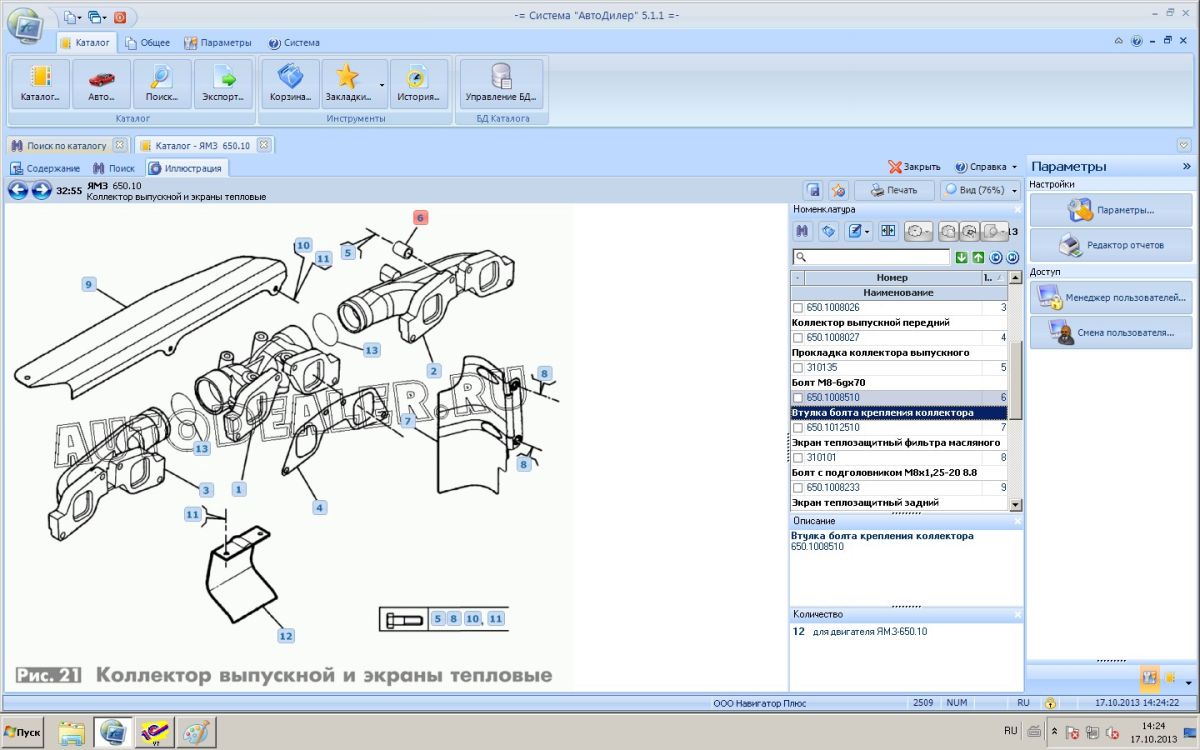The height and width of the screenshot is (750, 1200).
Task: Click the red icon in quick access toolbar
Action: pos(120,16)
